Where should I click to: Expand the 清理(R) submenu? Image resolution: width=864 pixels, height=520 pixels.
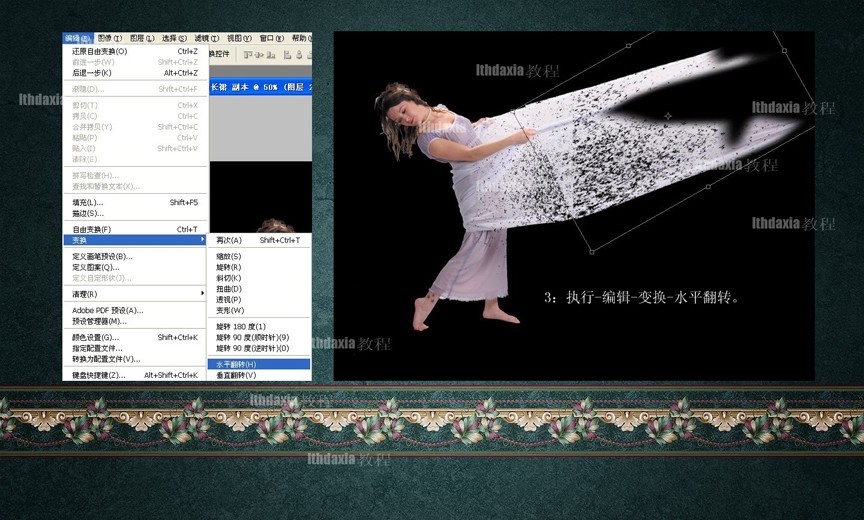coord(135,294)
